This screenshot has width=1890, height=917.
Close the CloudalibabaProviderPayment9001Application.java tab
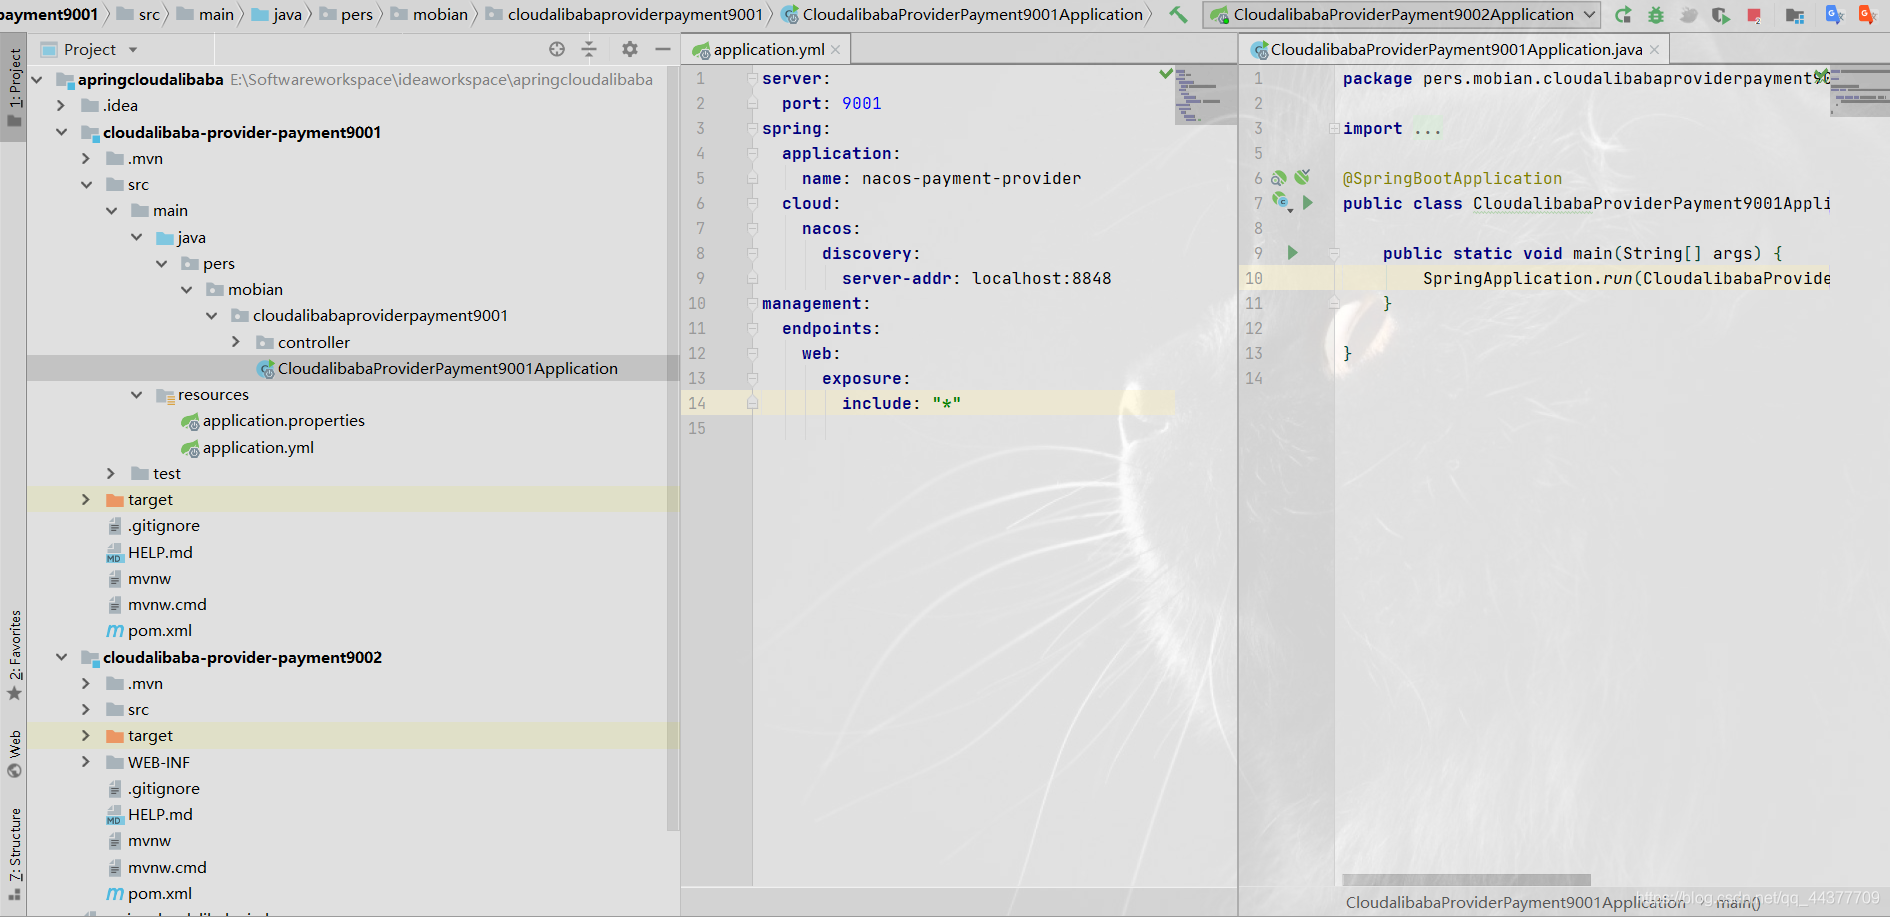1655,49
